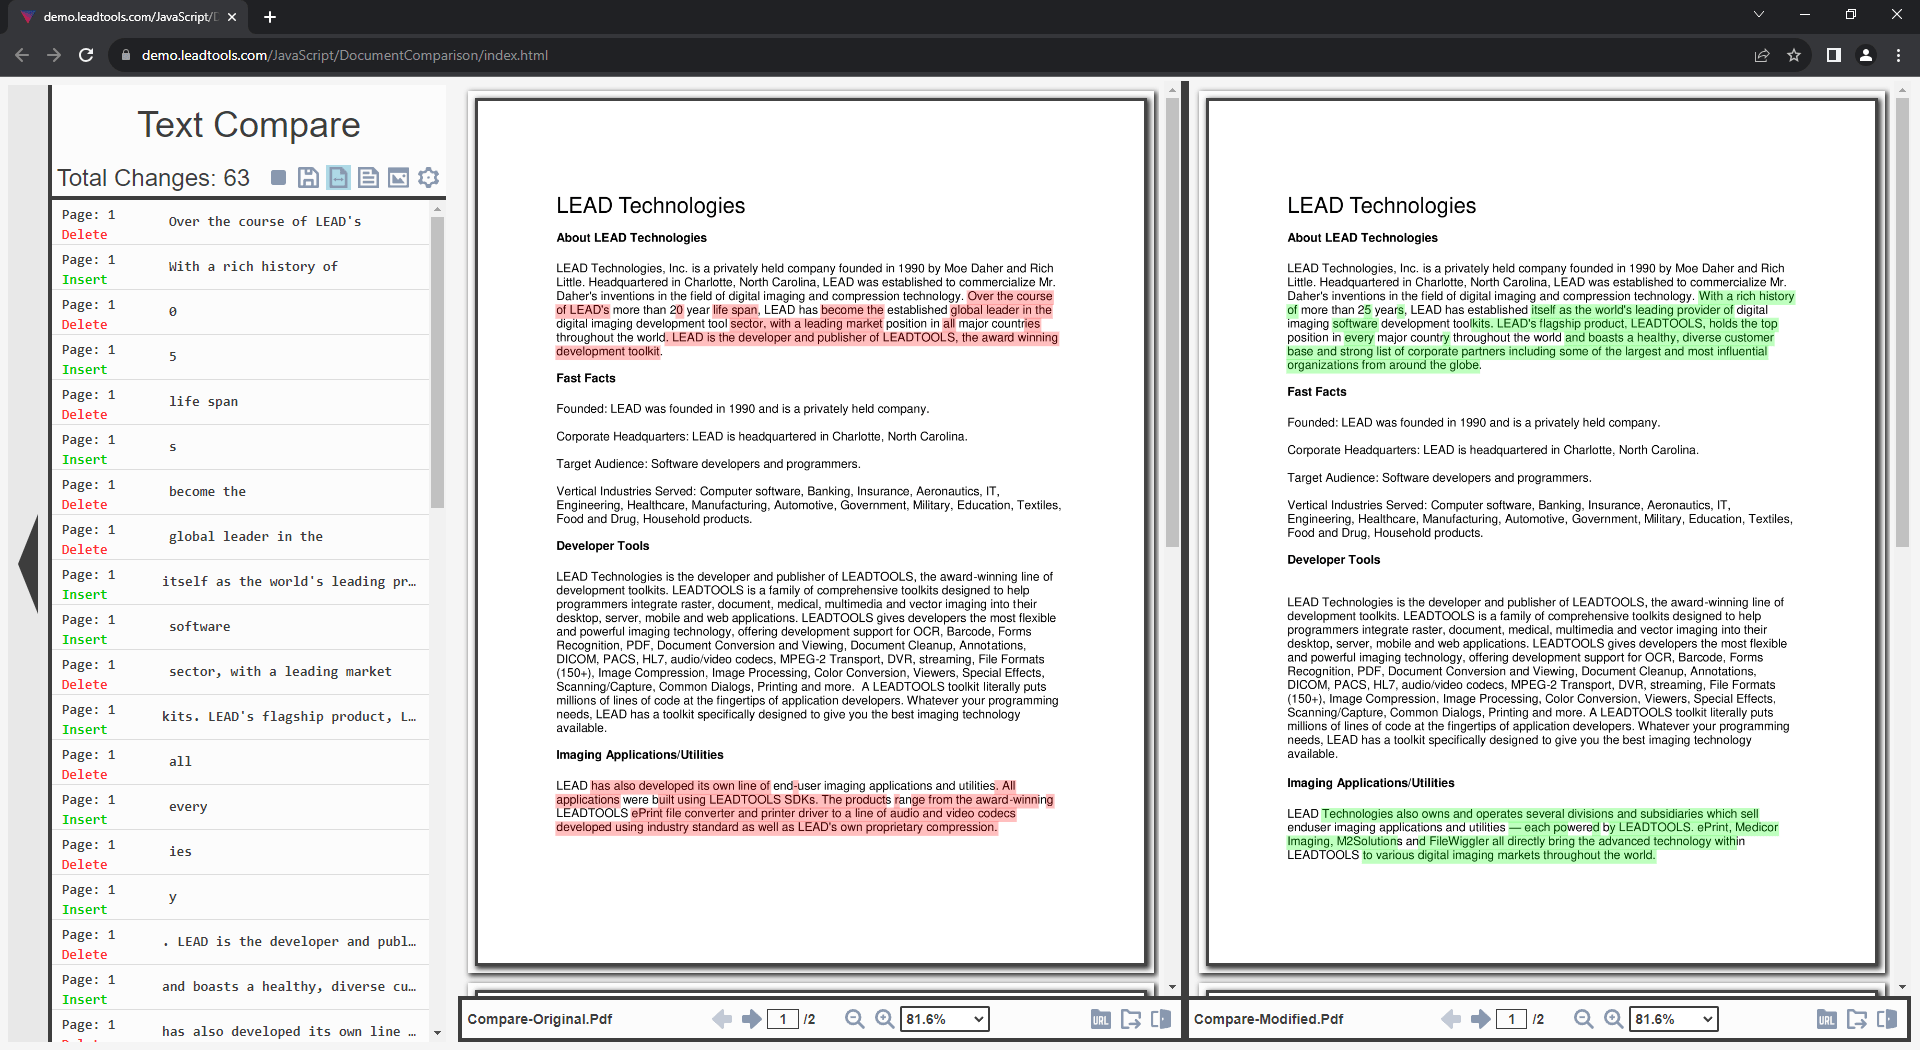Click the image picture icon in Text Compare toolbar
This screenshot has width=1920, height=1050.
(x=399, y=178)
